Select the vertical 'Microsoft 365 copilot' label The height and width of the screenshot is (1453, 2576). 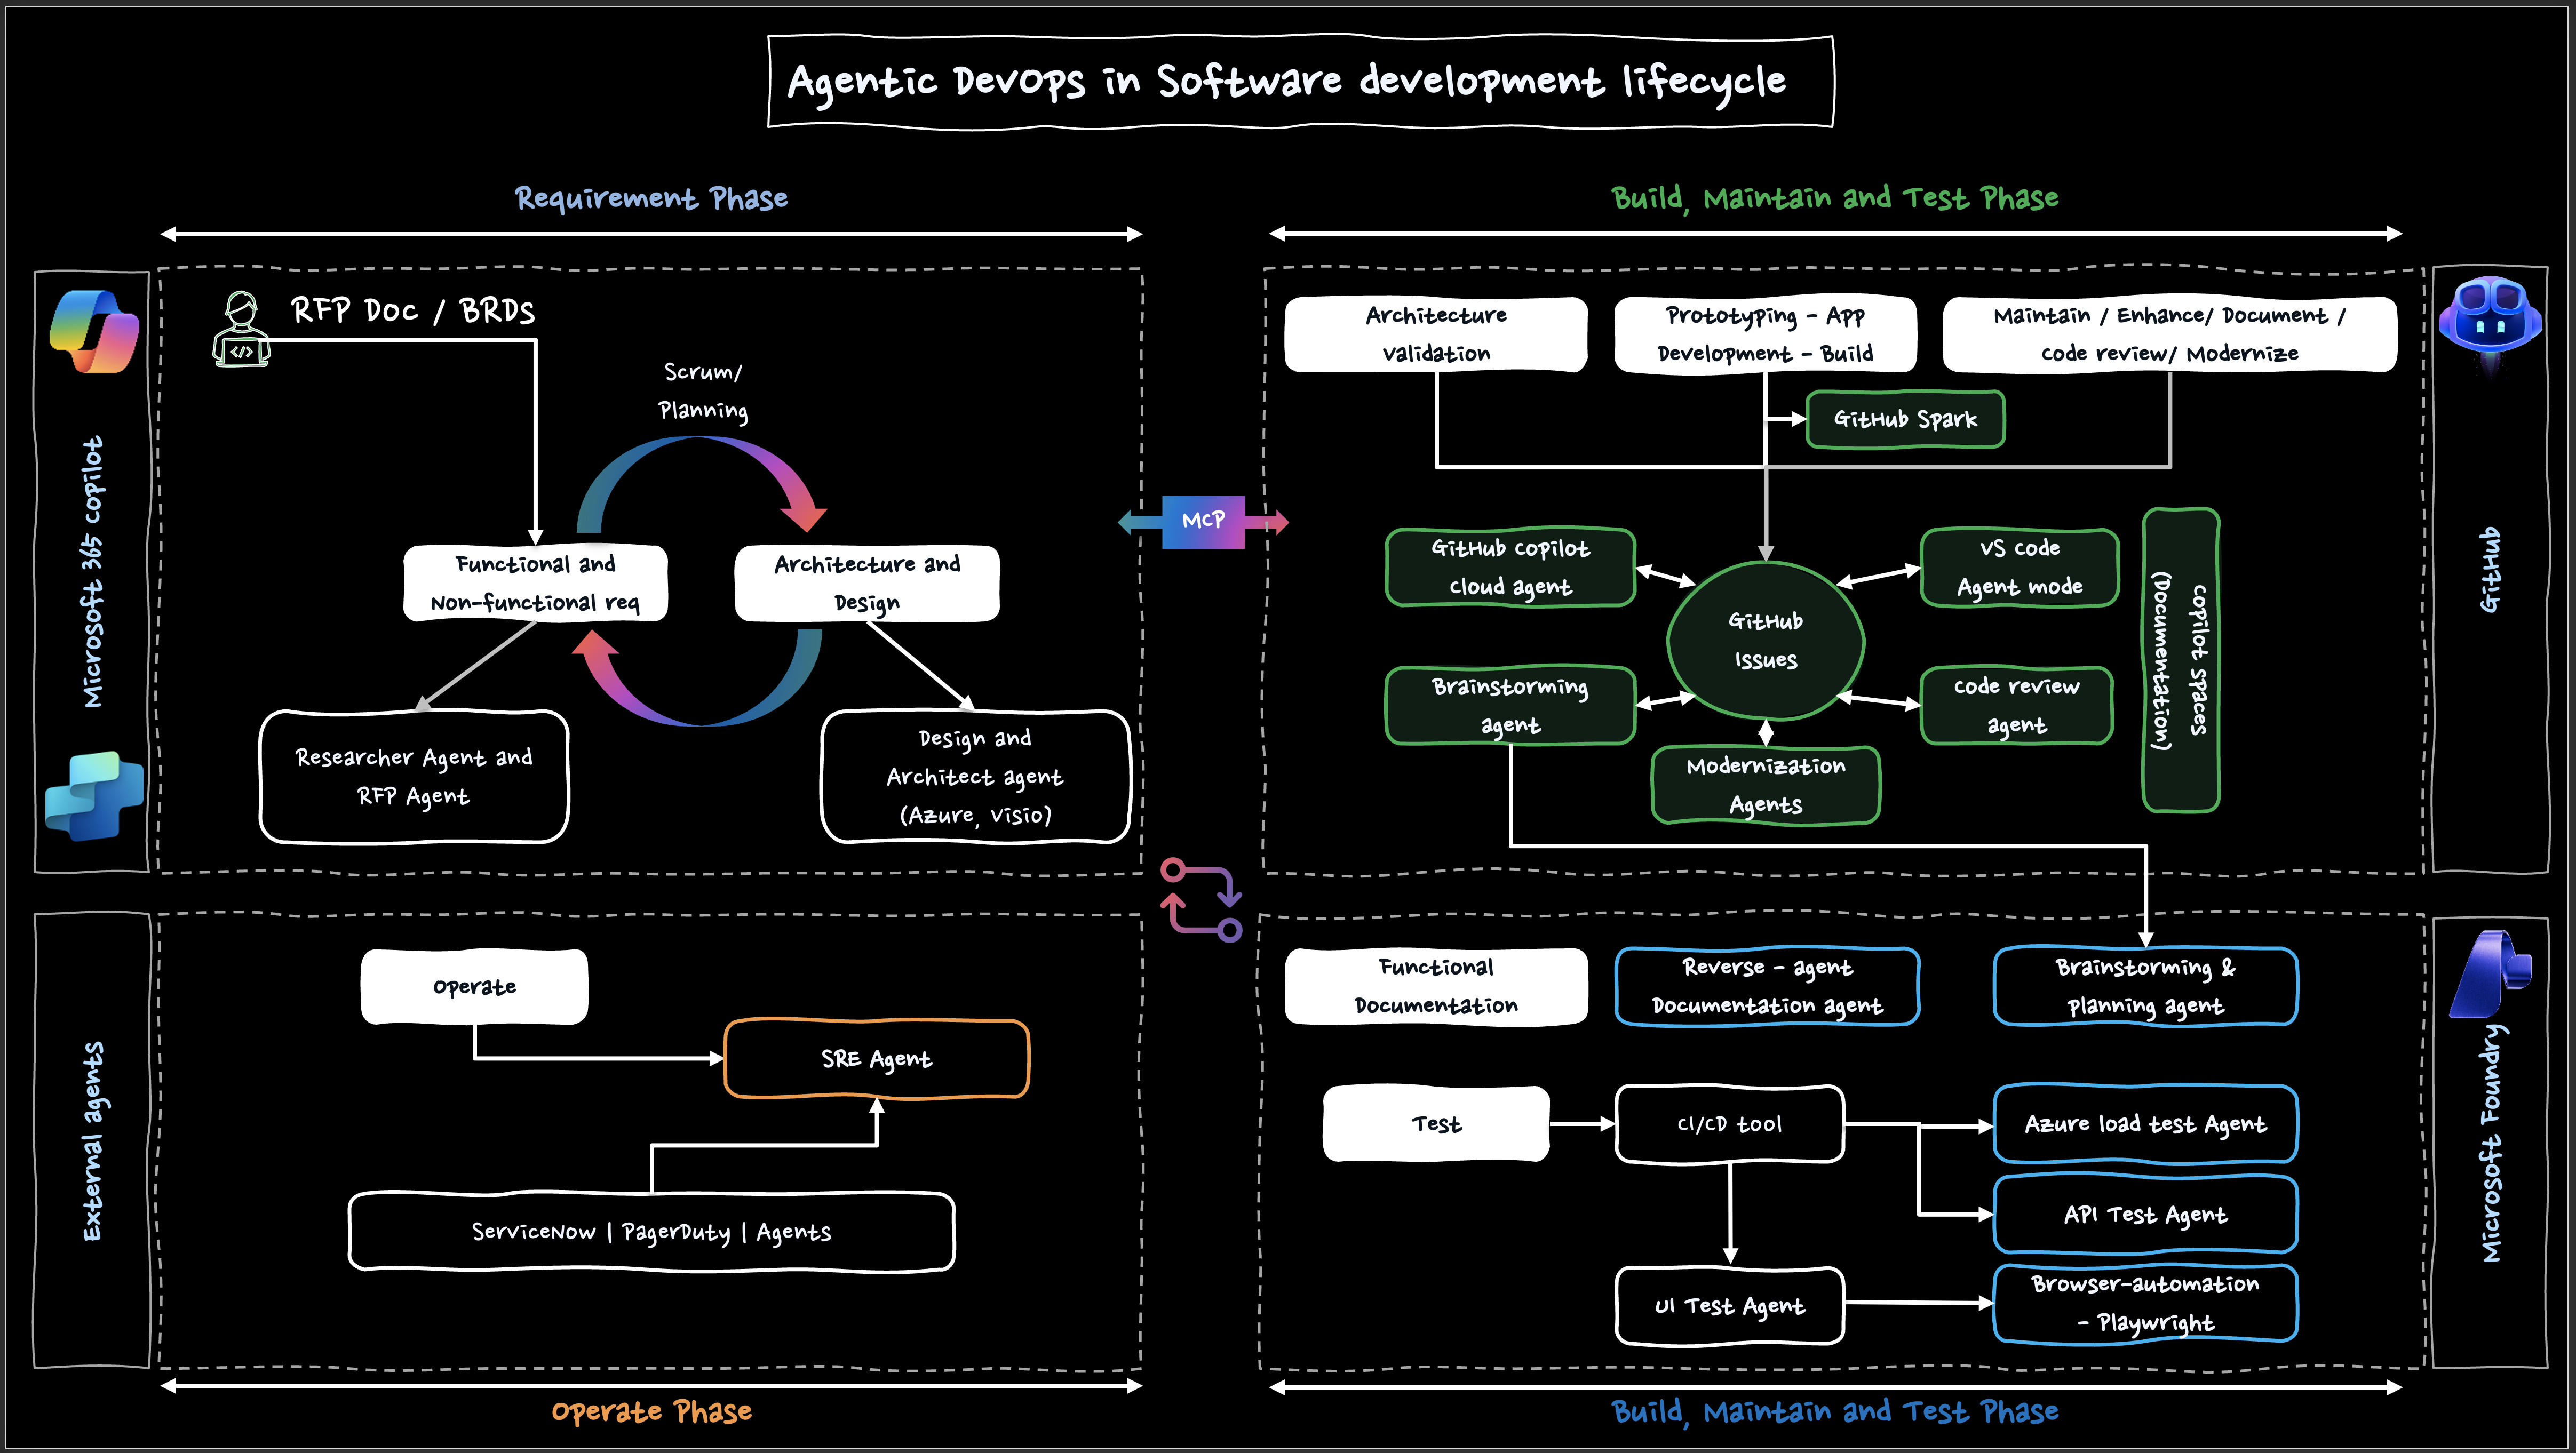click(93, 572)
